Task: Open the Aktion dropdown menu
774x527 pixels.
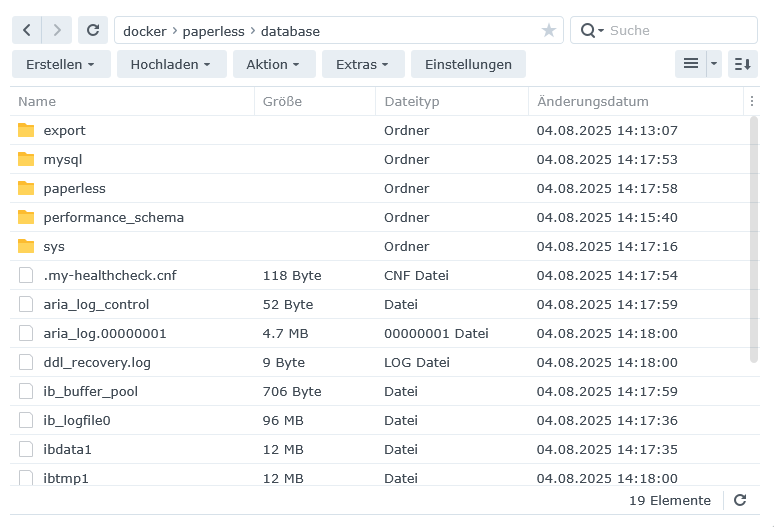Action: 274,64
